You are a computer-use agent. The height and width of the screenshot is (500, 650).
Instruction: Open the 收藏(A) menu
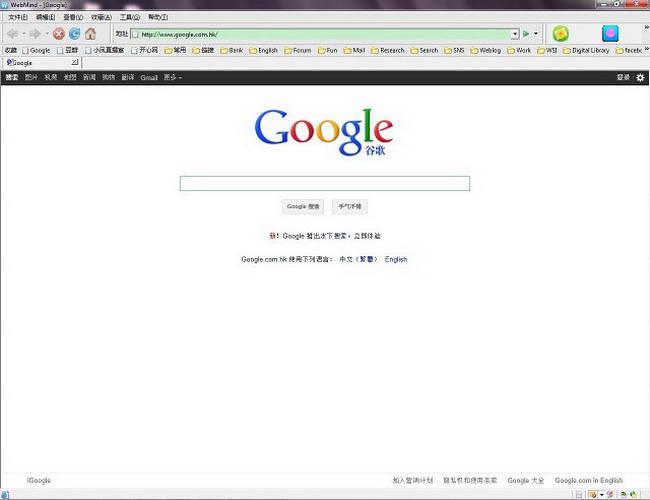pos(102,17)
